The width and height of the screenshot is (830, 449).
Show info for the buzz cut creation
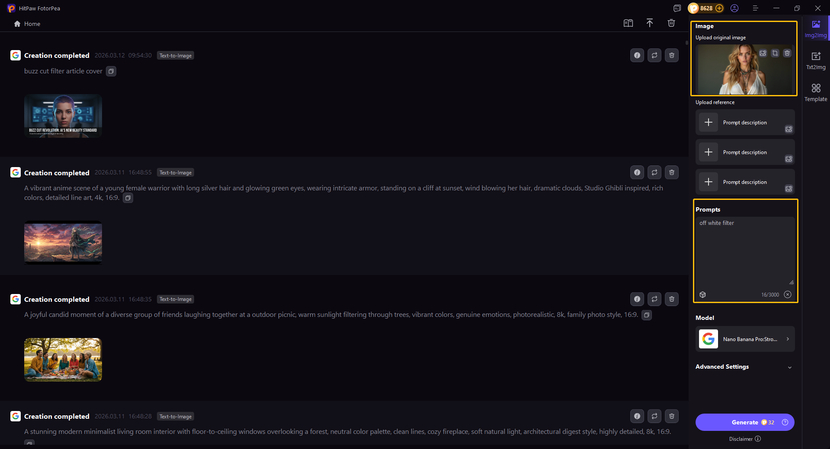(637, 56)
